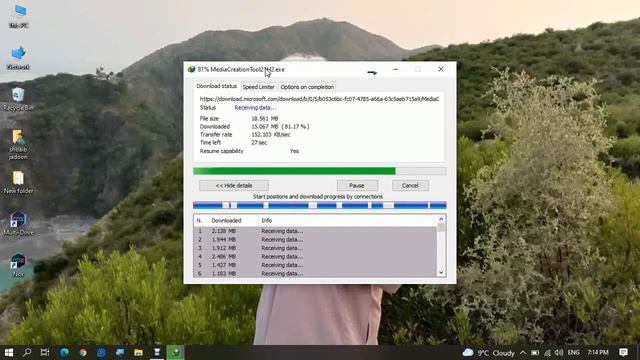Select the Network desktop icon
640x360 pixels.
click(18, 58)
